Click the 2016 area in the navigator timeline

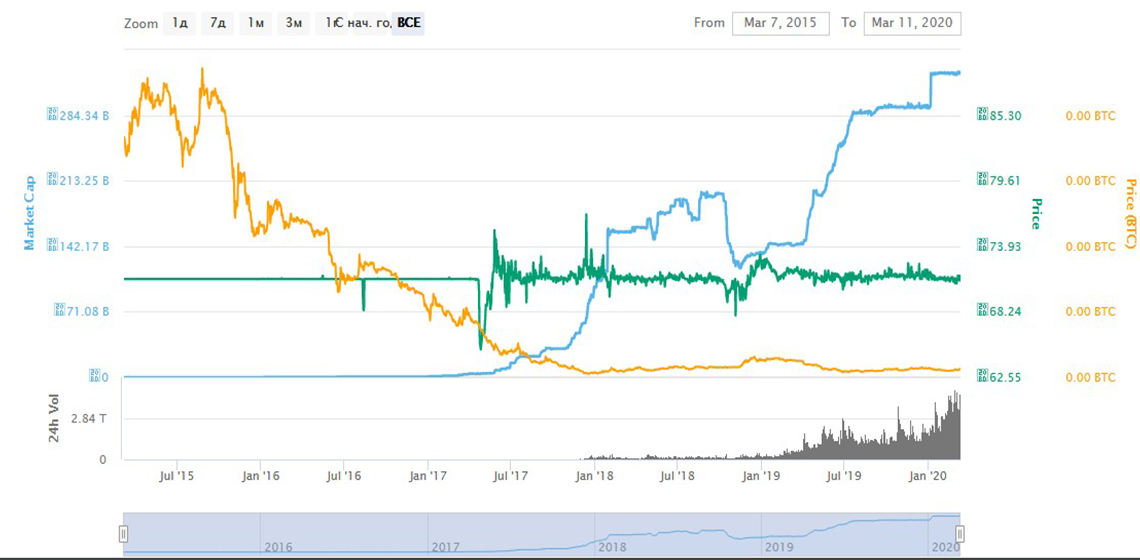pos(278,547)
